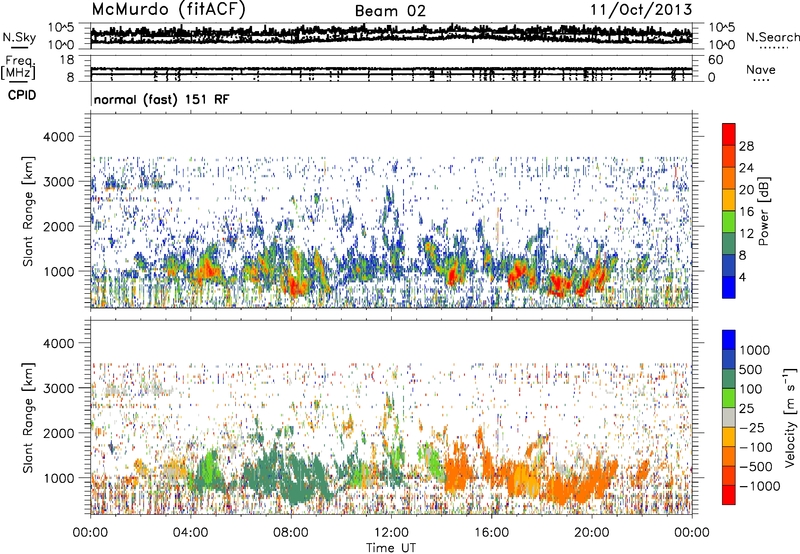The height and width of the screenshot is (554, 800).
Task: Select the '18' tick on the frequency axis
Action: pyautogui.click(x=67, y=60)
